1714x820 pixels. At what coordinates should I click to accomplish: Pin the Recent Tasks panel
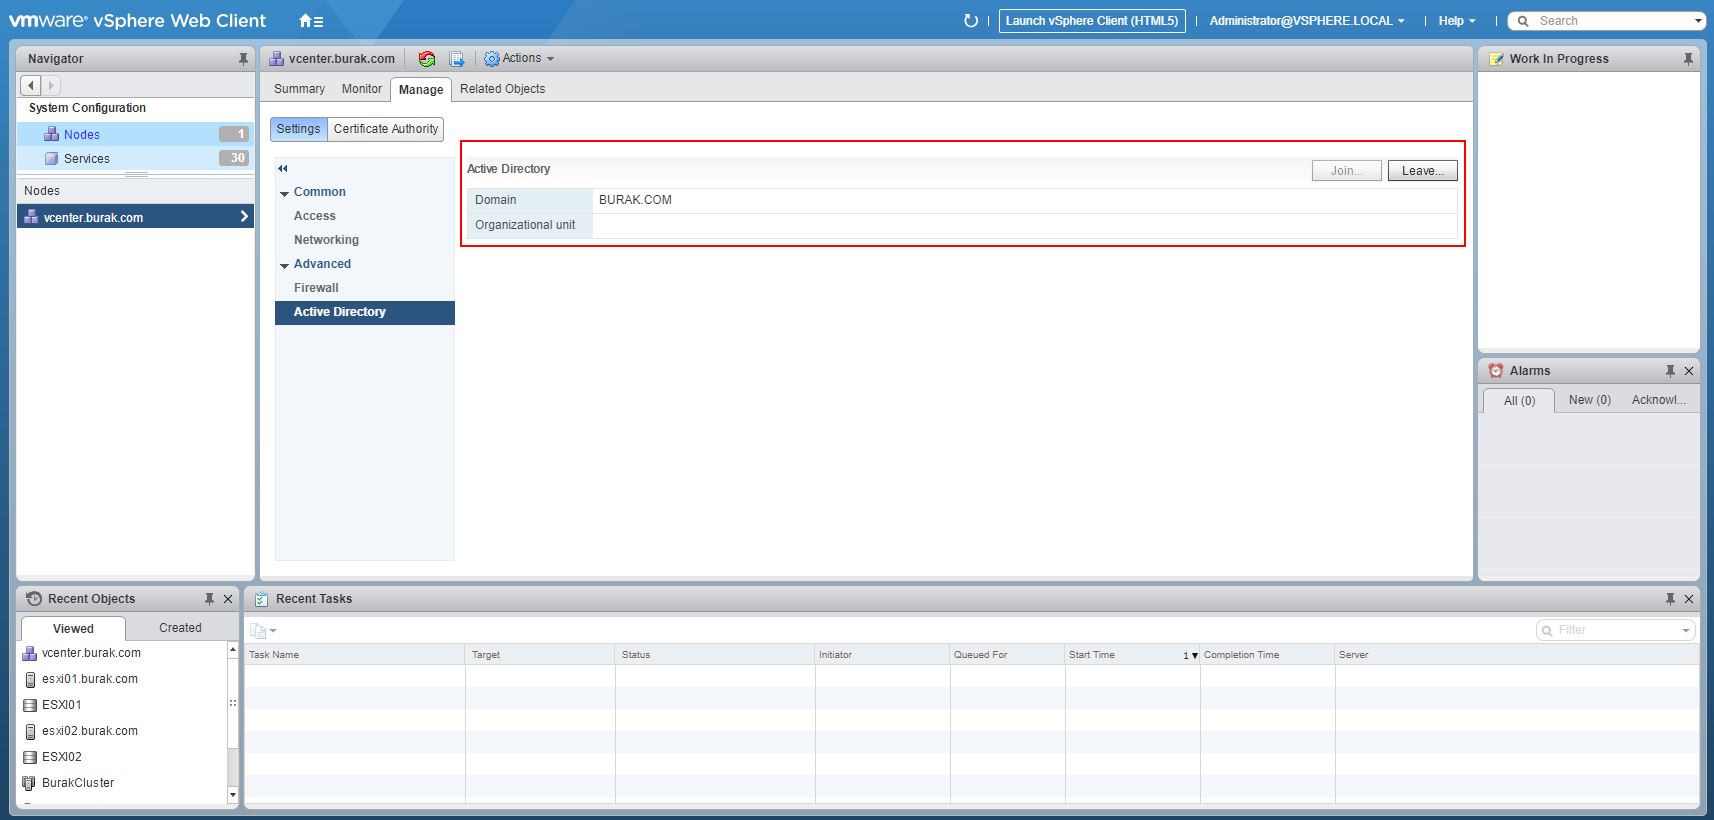pyautogui.click(x=1670, y=599)
